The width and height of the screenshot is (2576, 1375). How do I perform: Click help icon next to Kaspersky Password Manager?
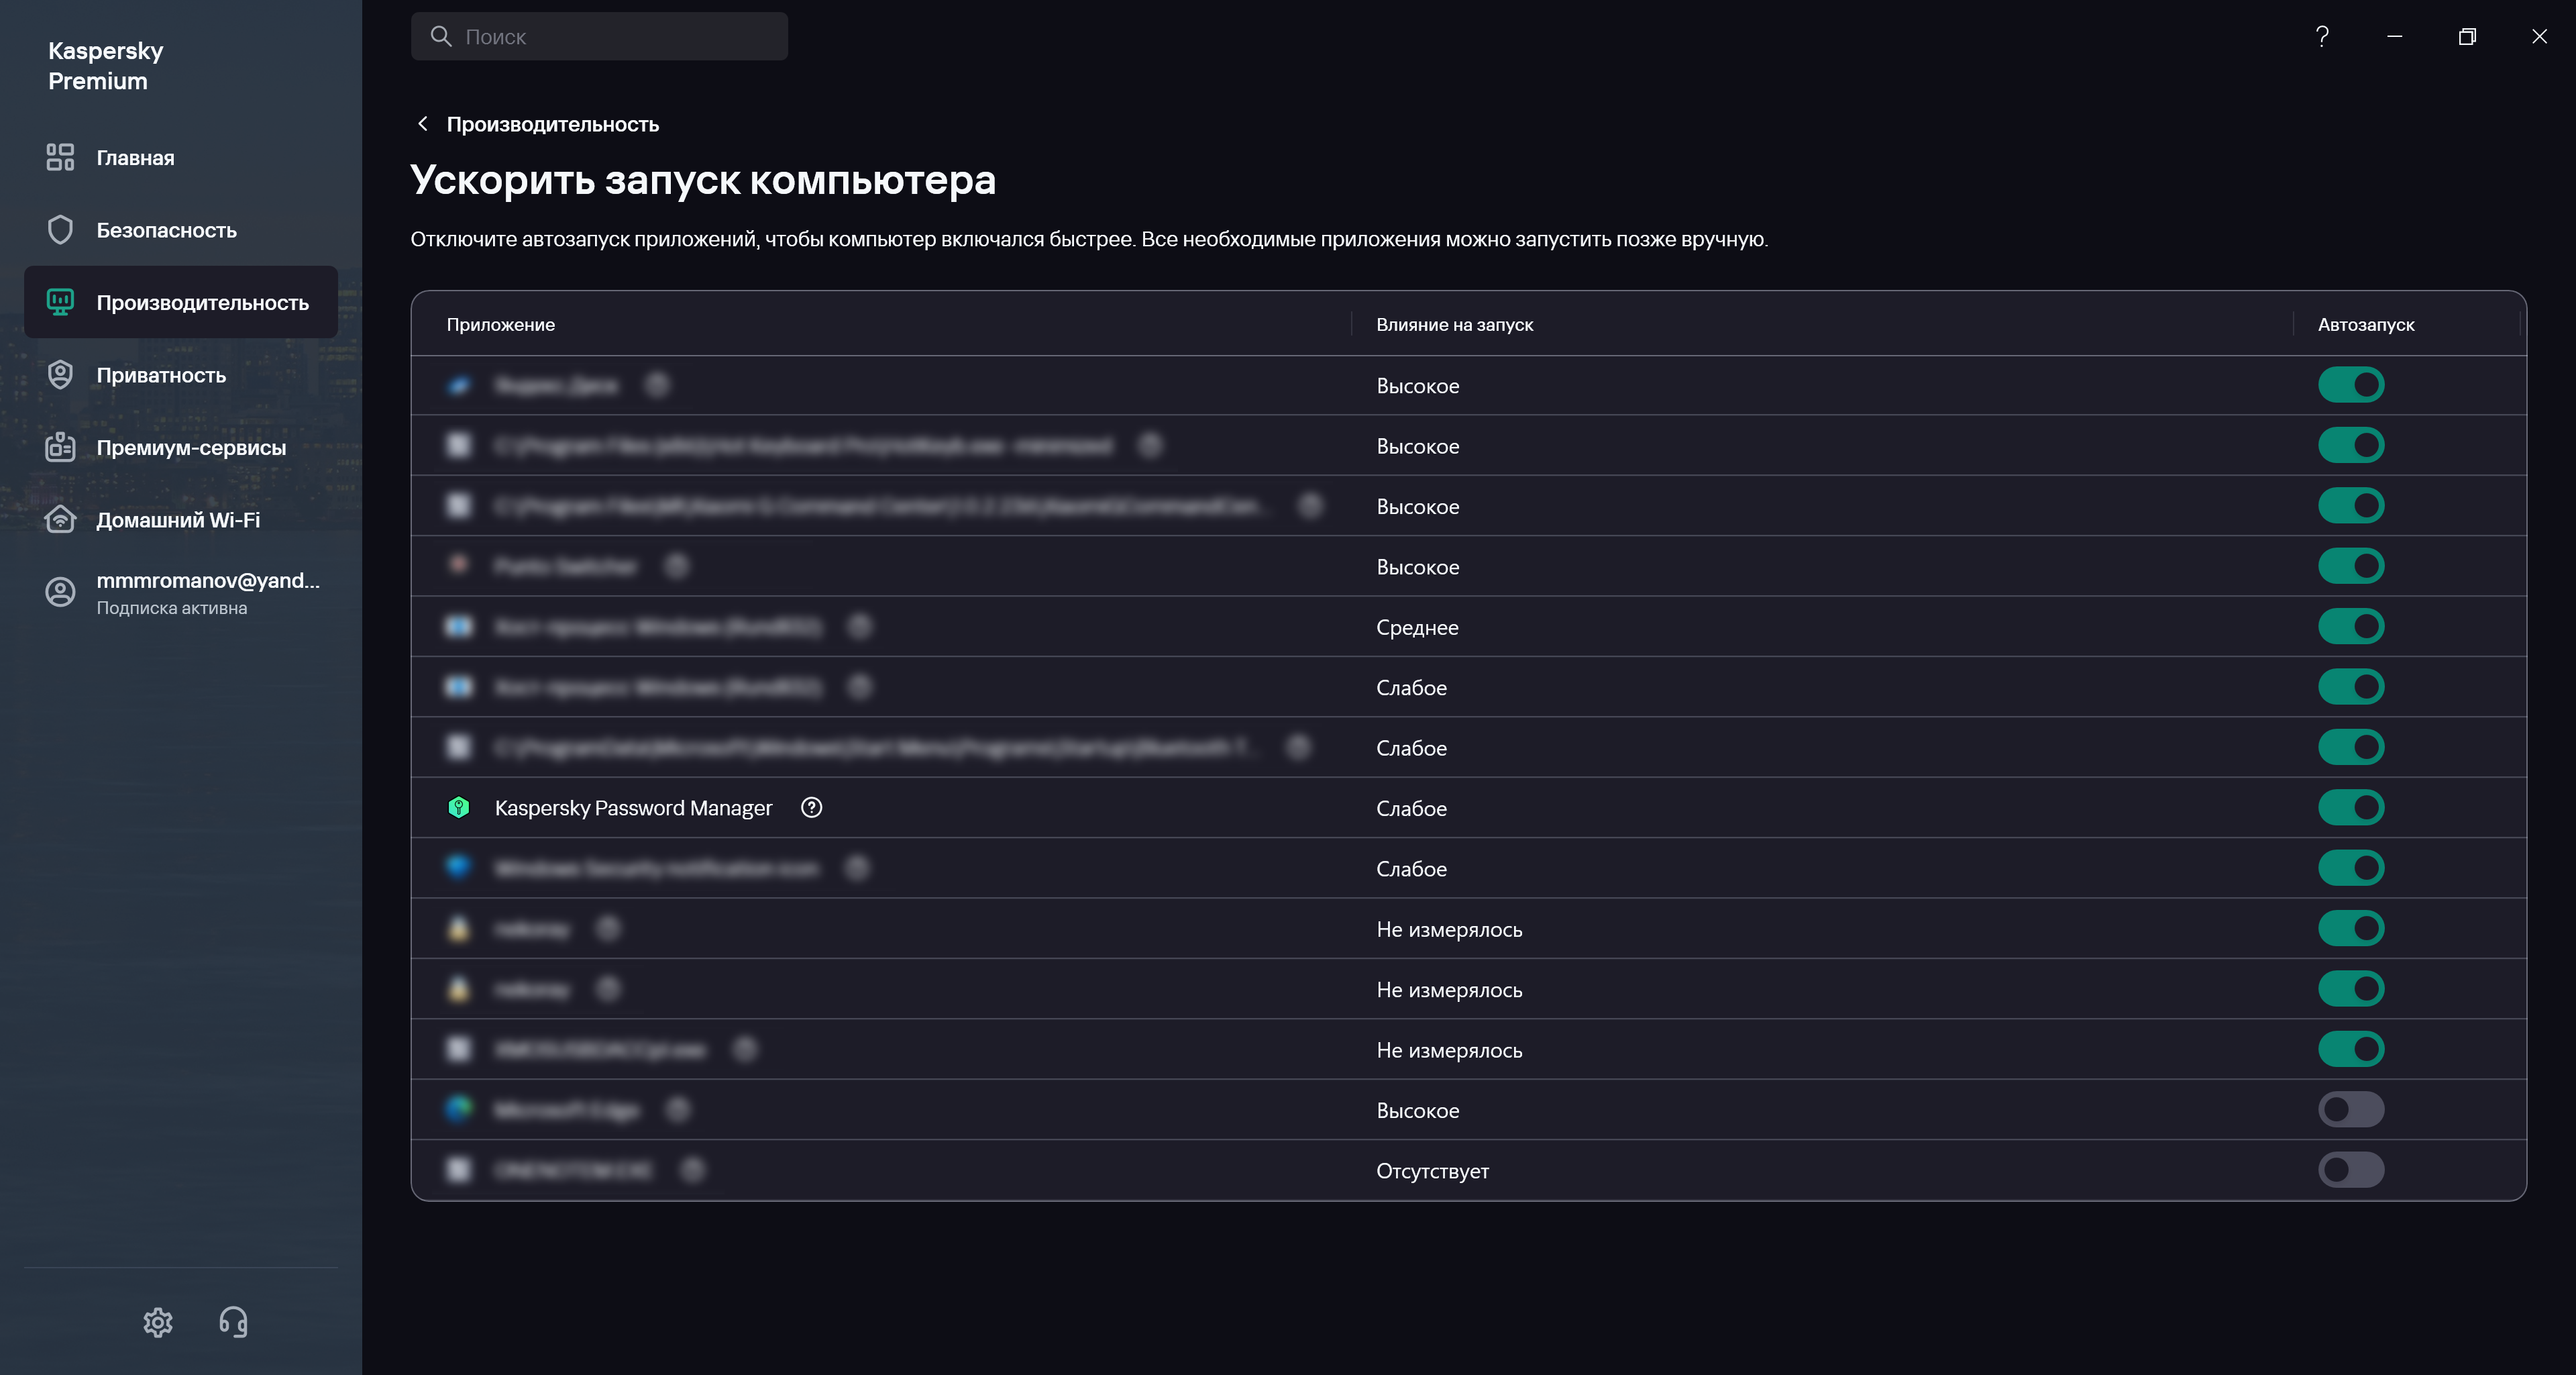[x=811, y=807]
